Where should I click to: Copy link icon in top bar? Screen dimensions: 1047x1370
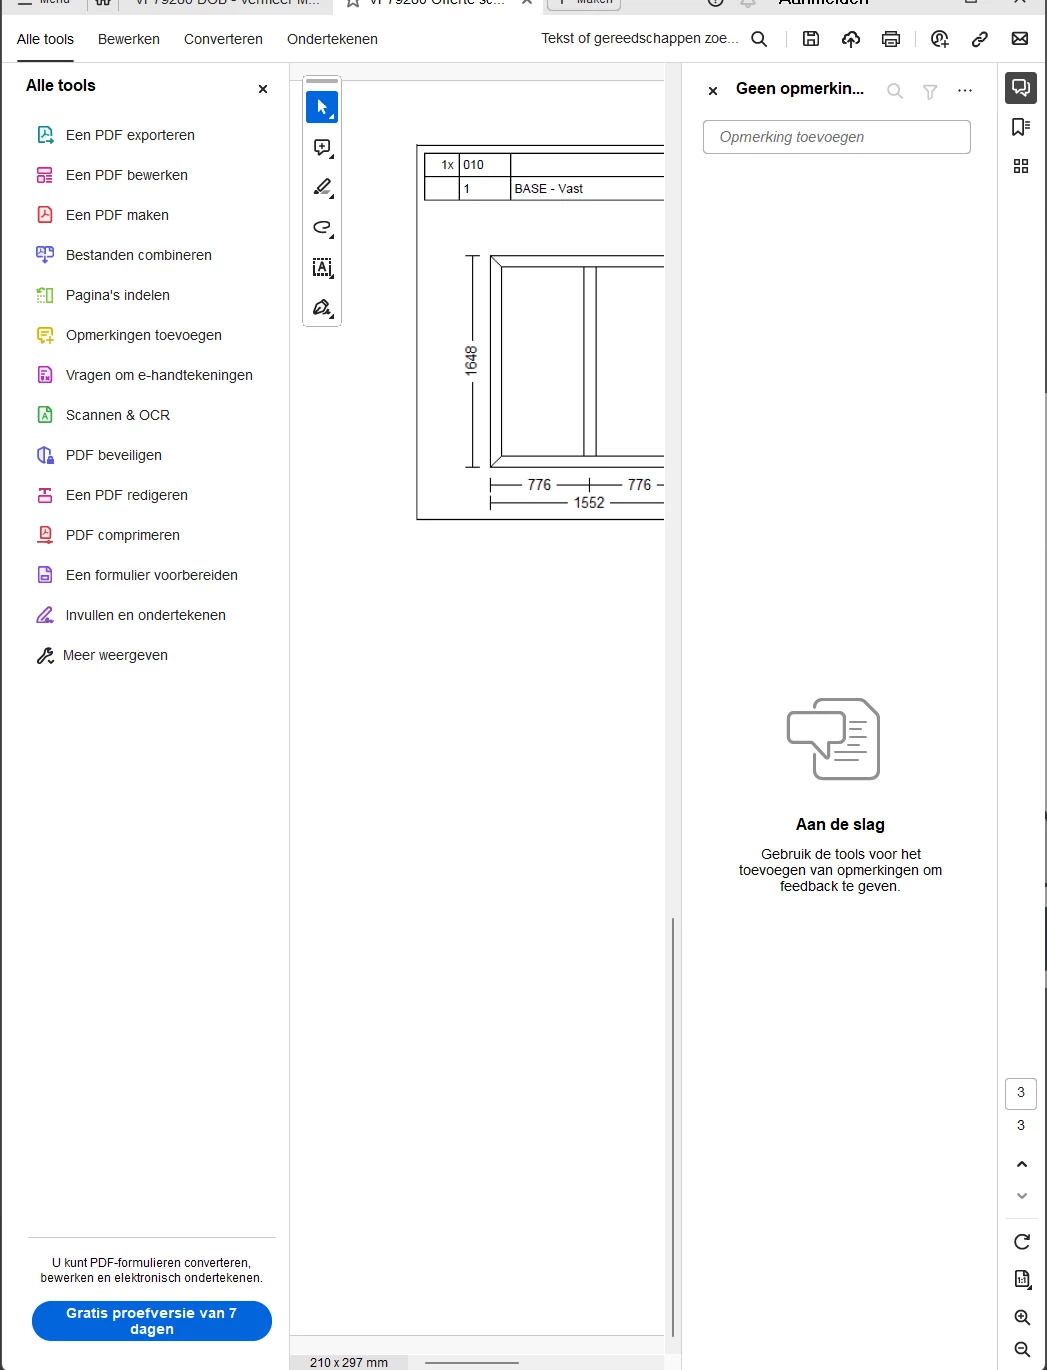pos(980,39)
